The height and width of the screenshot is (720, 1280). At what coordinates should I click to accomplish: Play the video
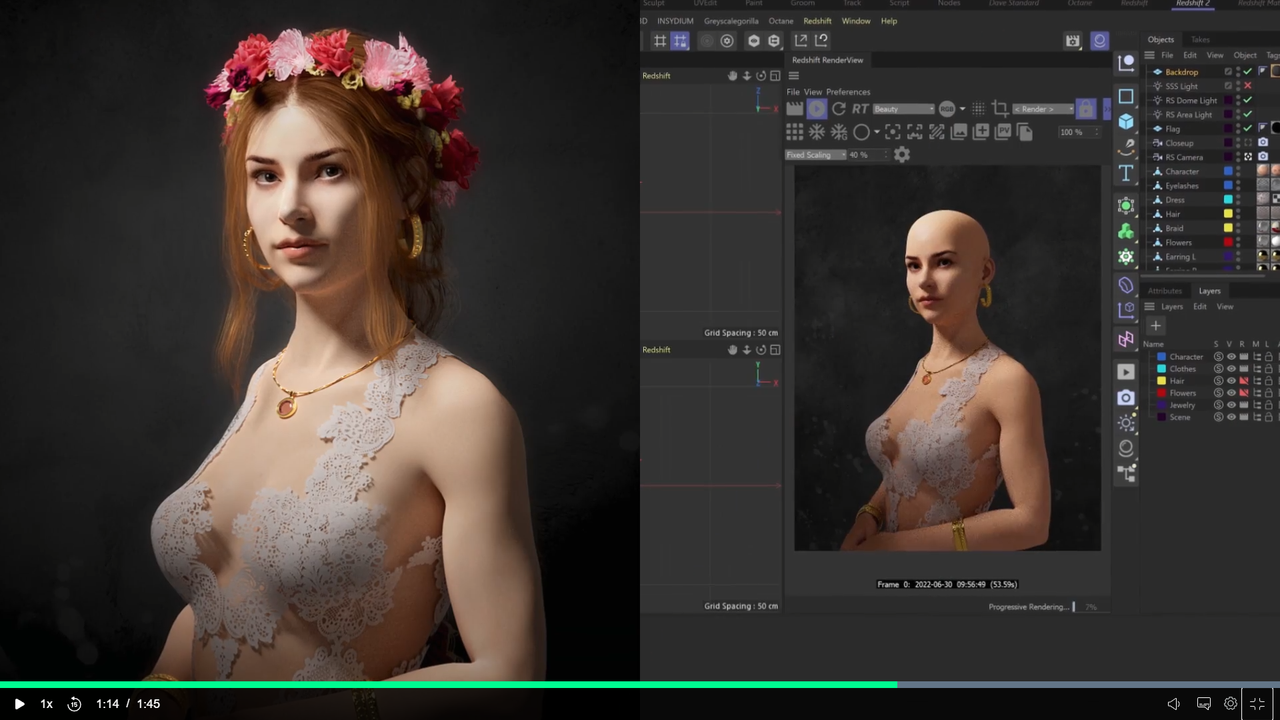19,704
